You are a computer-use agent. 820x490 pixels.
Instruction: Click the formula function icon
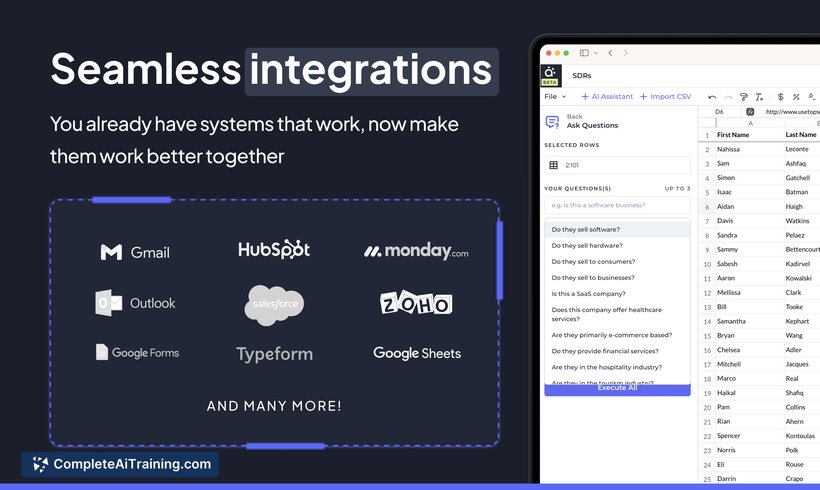click(x=749, y=111)
